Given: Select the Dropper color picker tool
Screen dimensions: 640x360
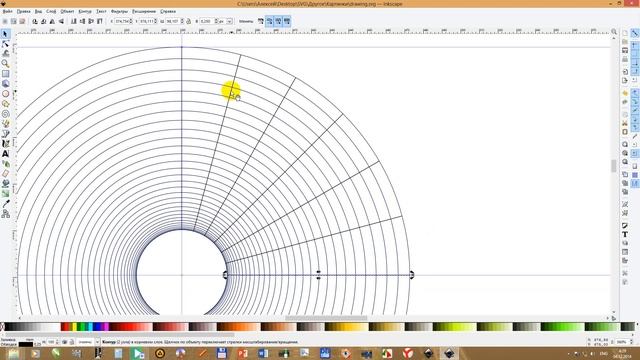Looking at the screenshot, I should pos(5,204).
